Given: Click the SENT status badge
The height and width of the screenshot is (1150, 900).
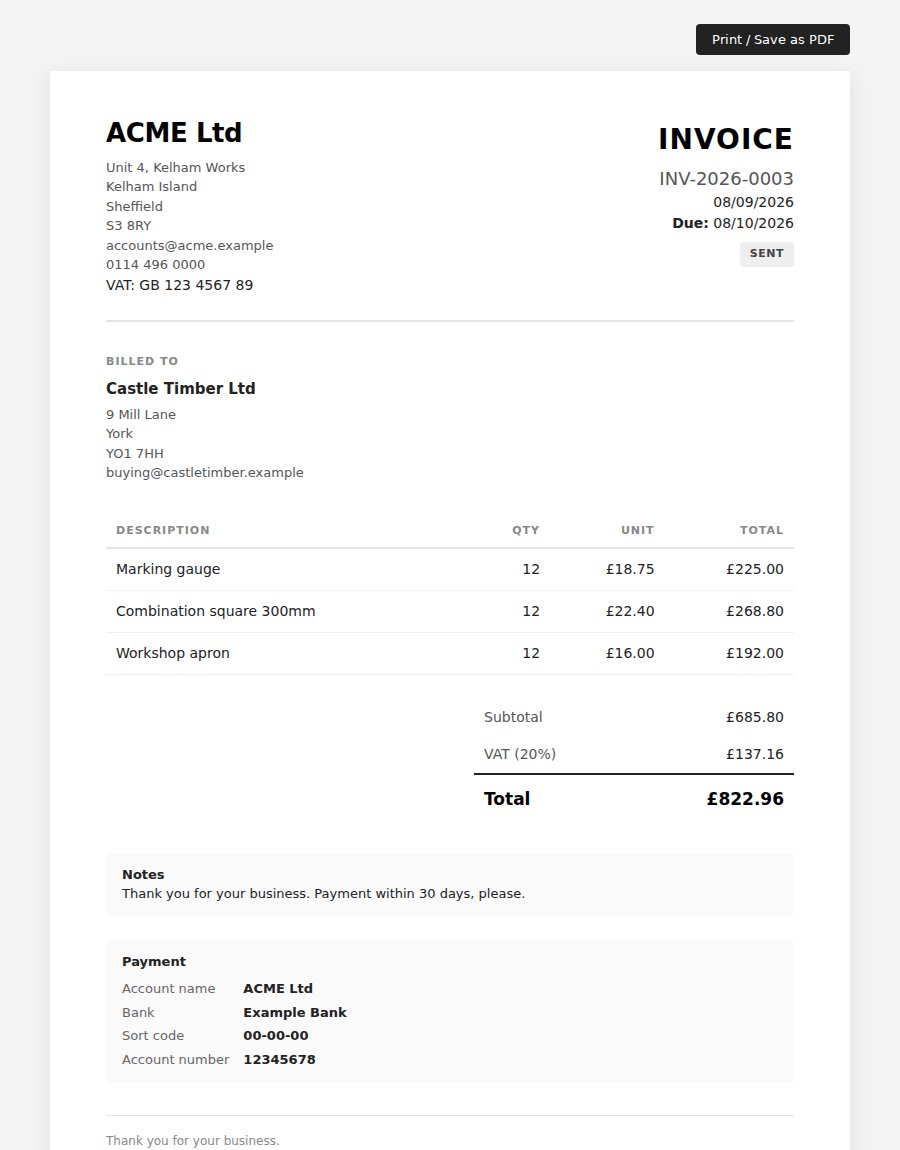Looking at the screenshot, I should [767, 254].
